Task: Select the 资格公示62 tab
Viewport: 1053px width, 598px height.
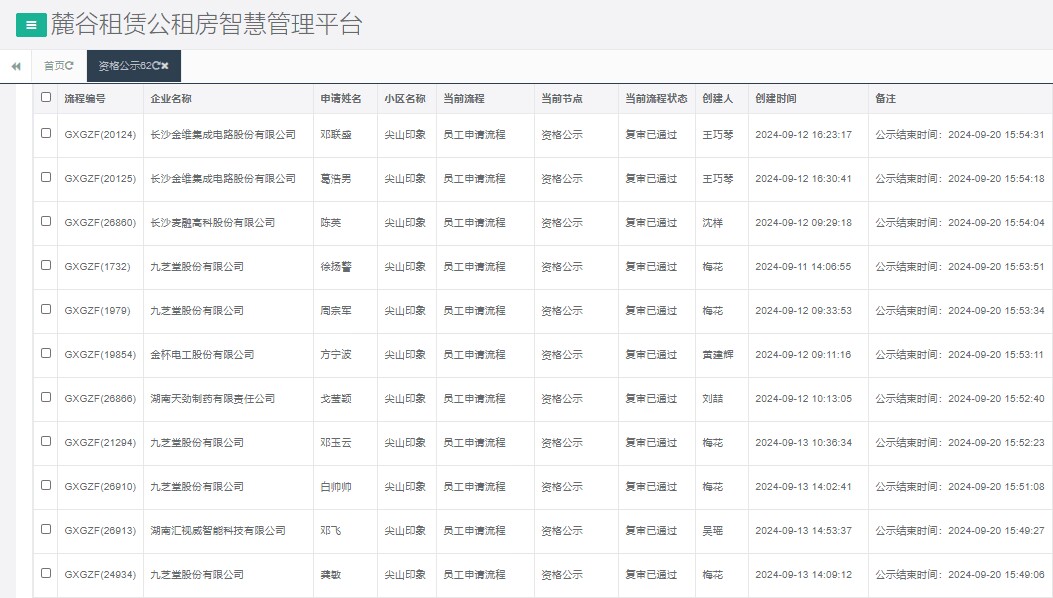Action: coord(120,65)
